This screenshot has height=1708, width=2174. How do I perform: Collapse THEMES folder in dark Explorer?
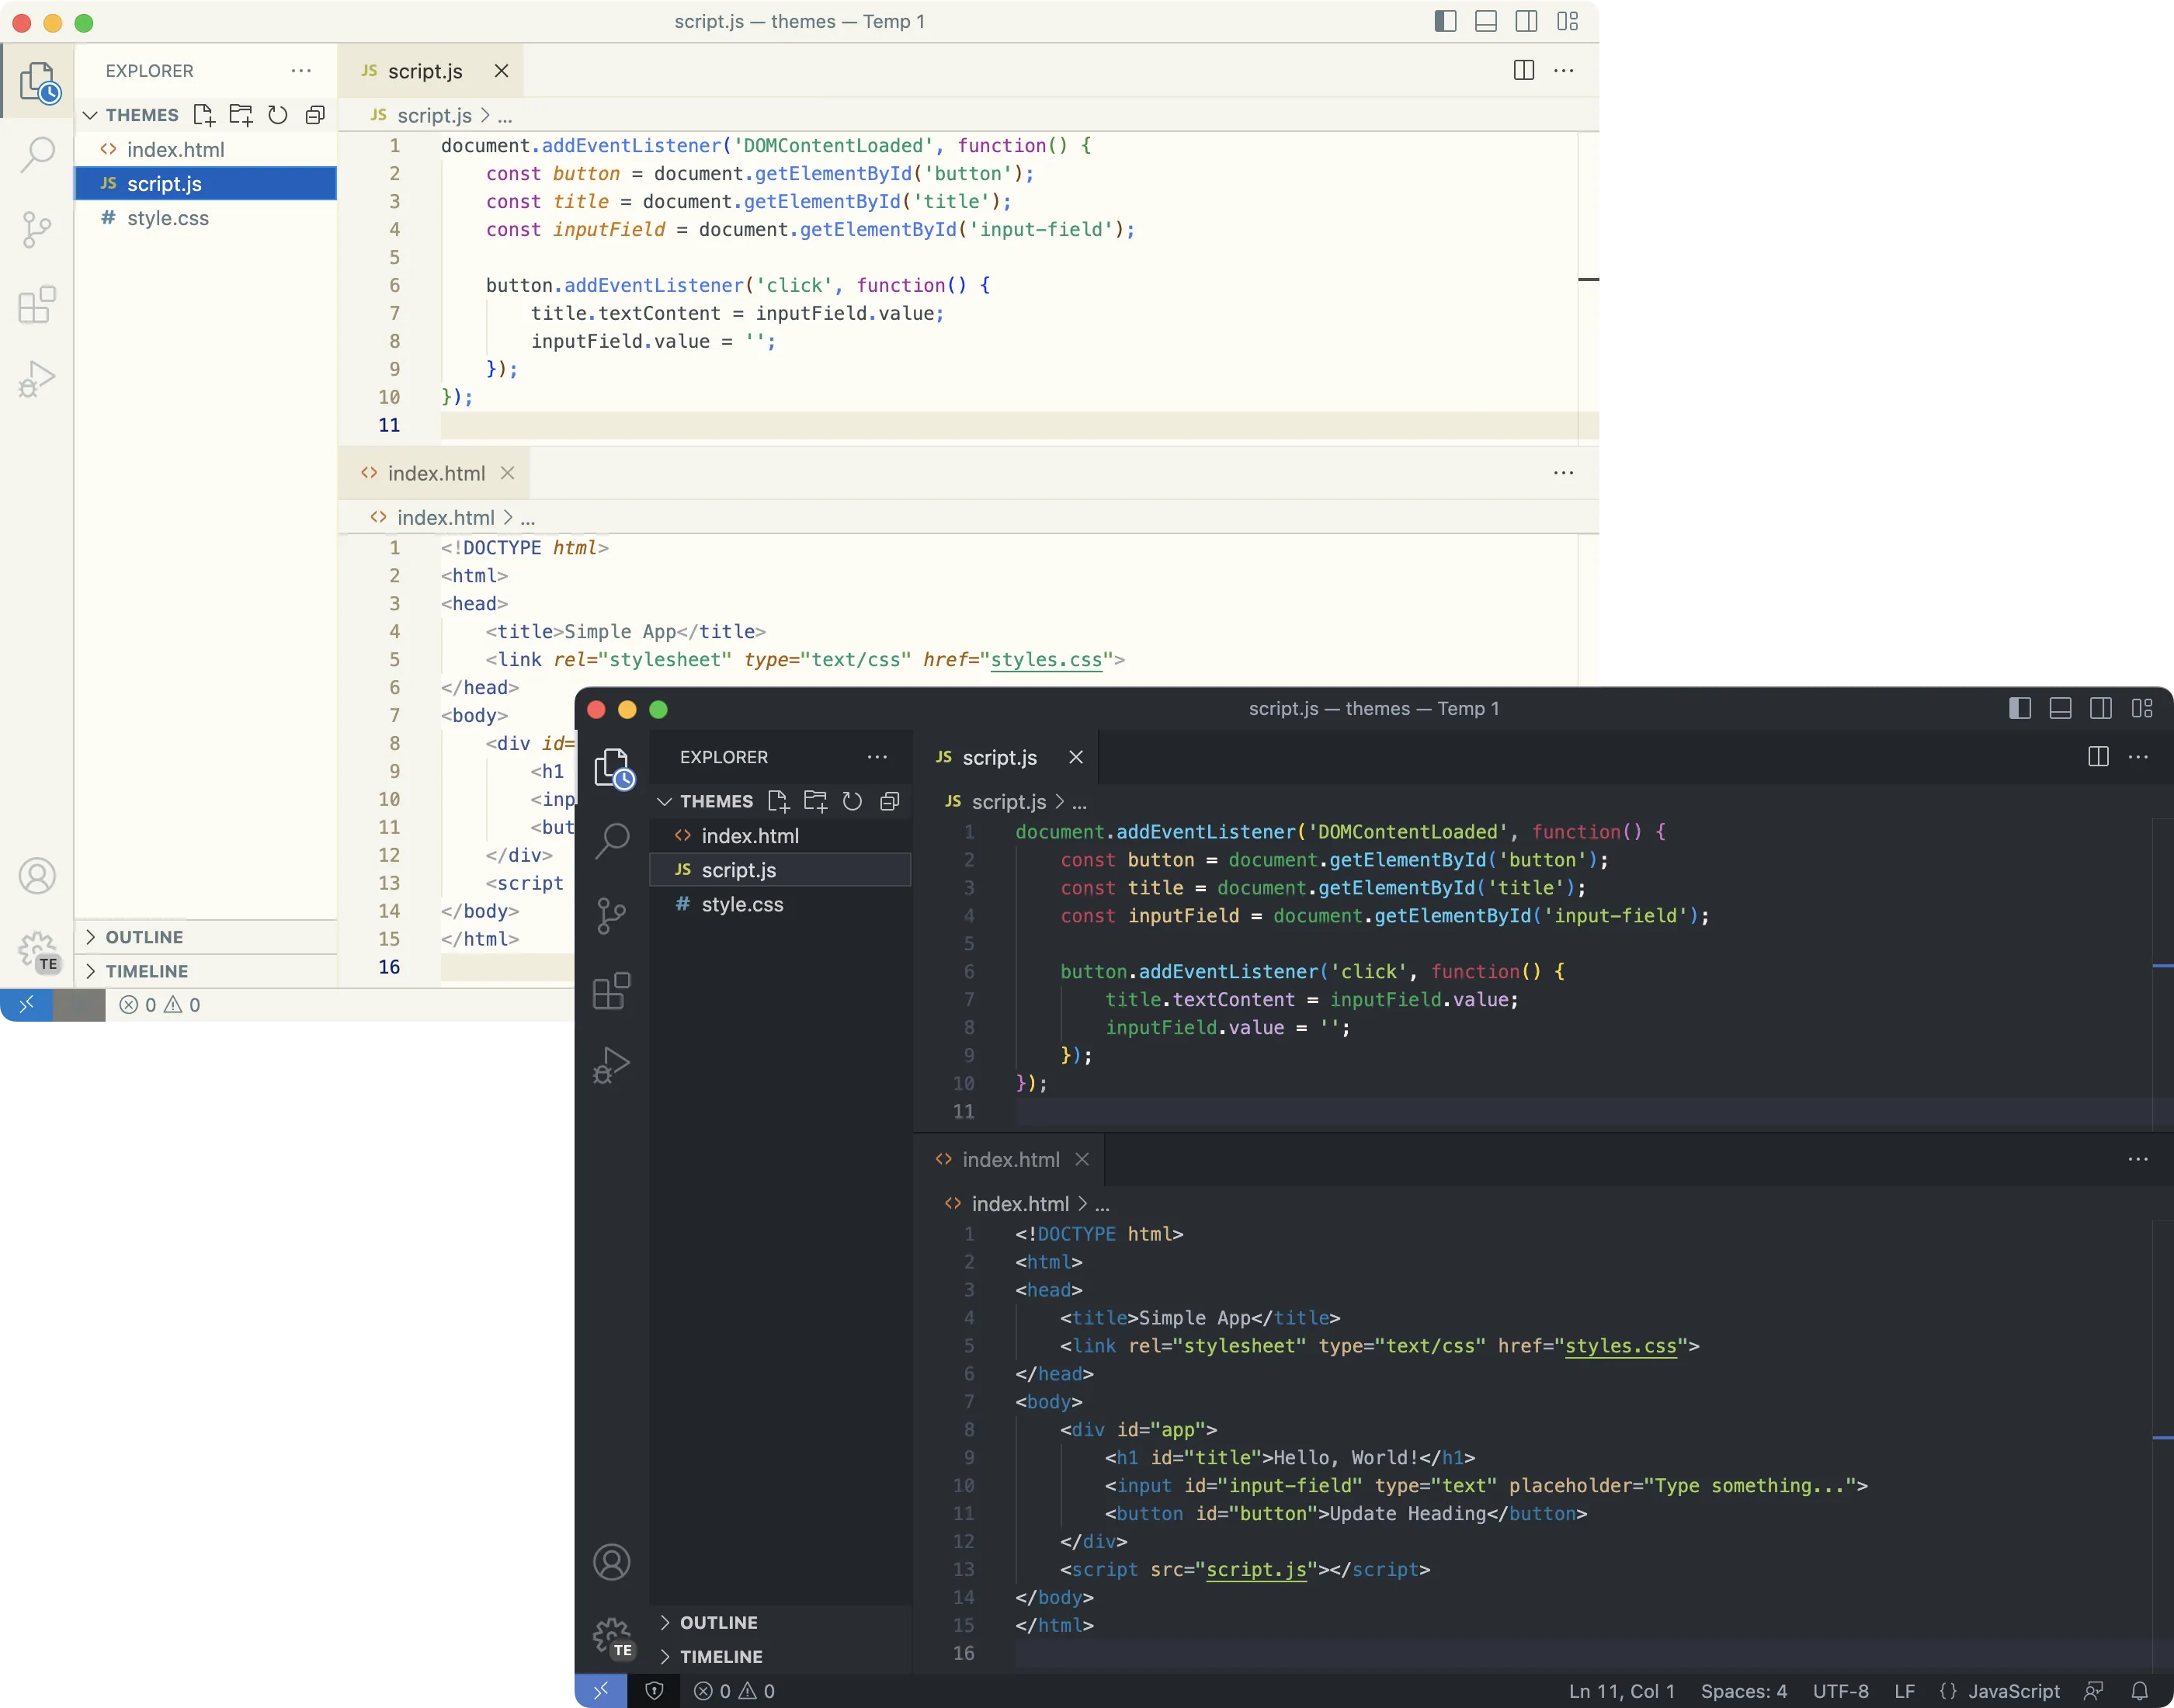click(664, 801)
